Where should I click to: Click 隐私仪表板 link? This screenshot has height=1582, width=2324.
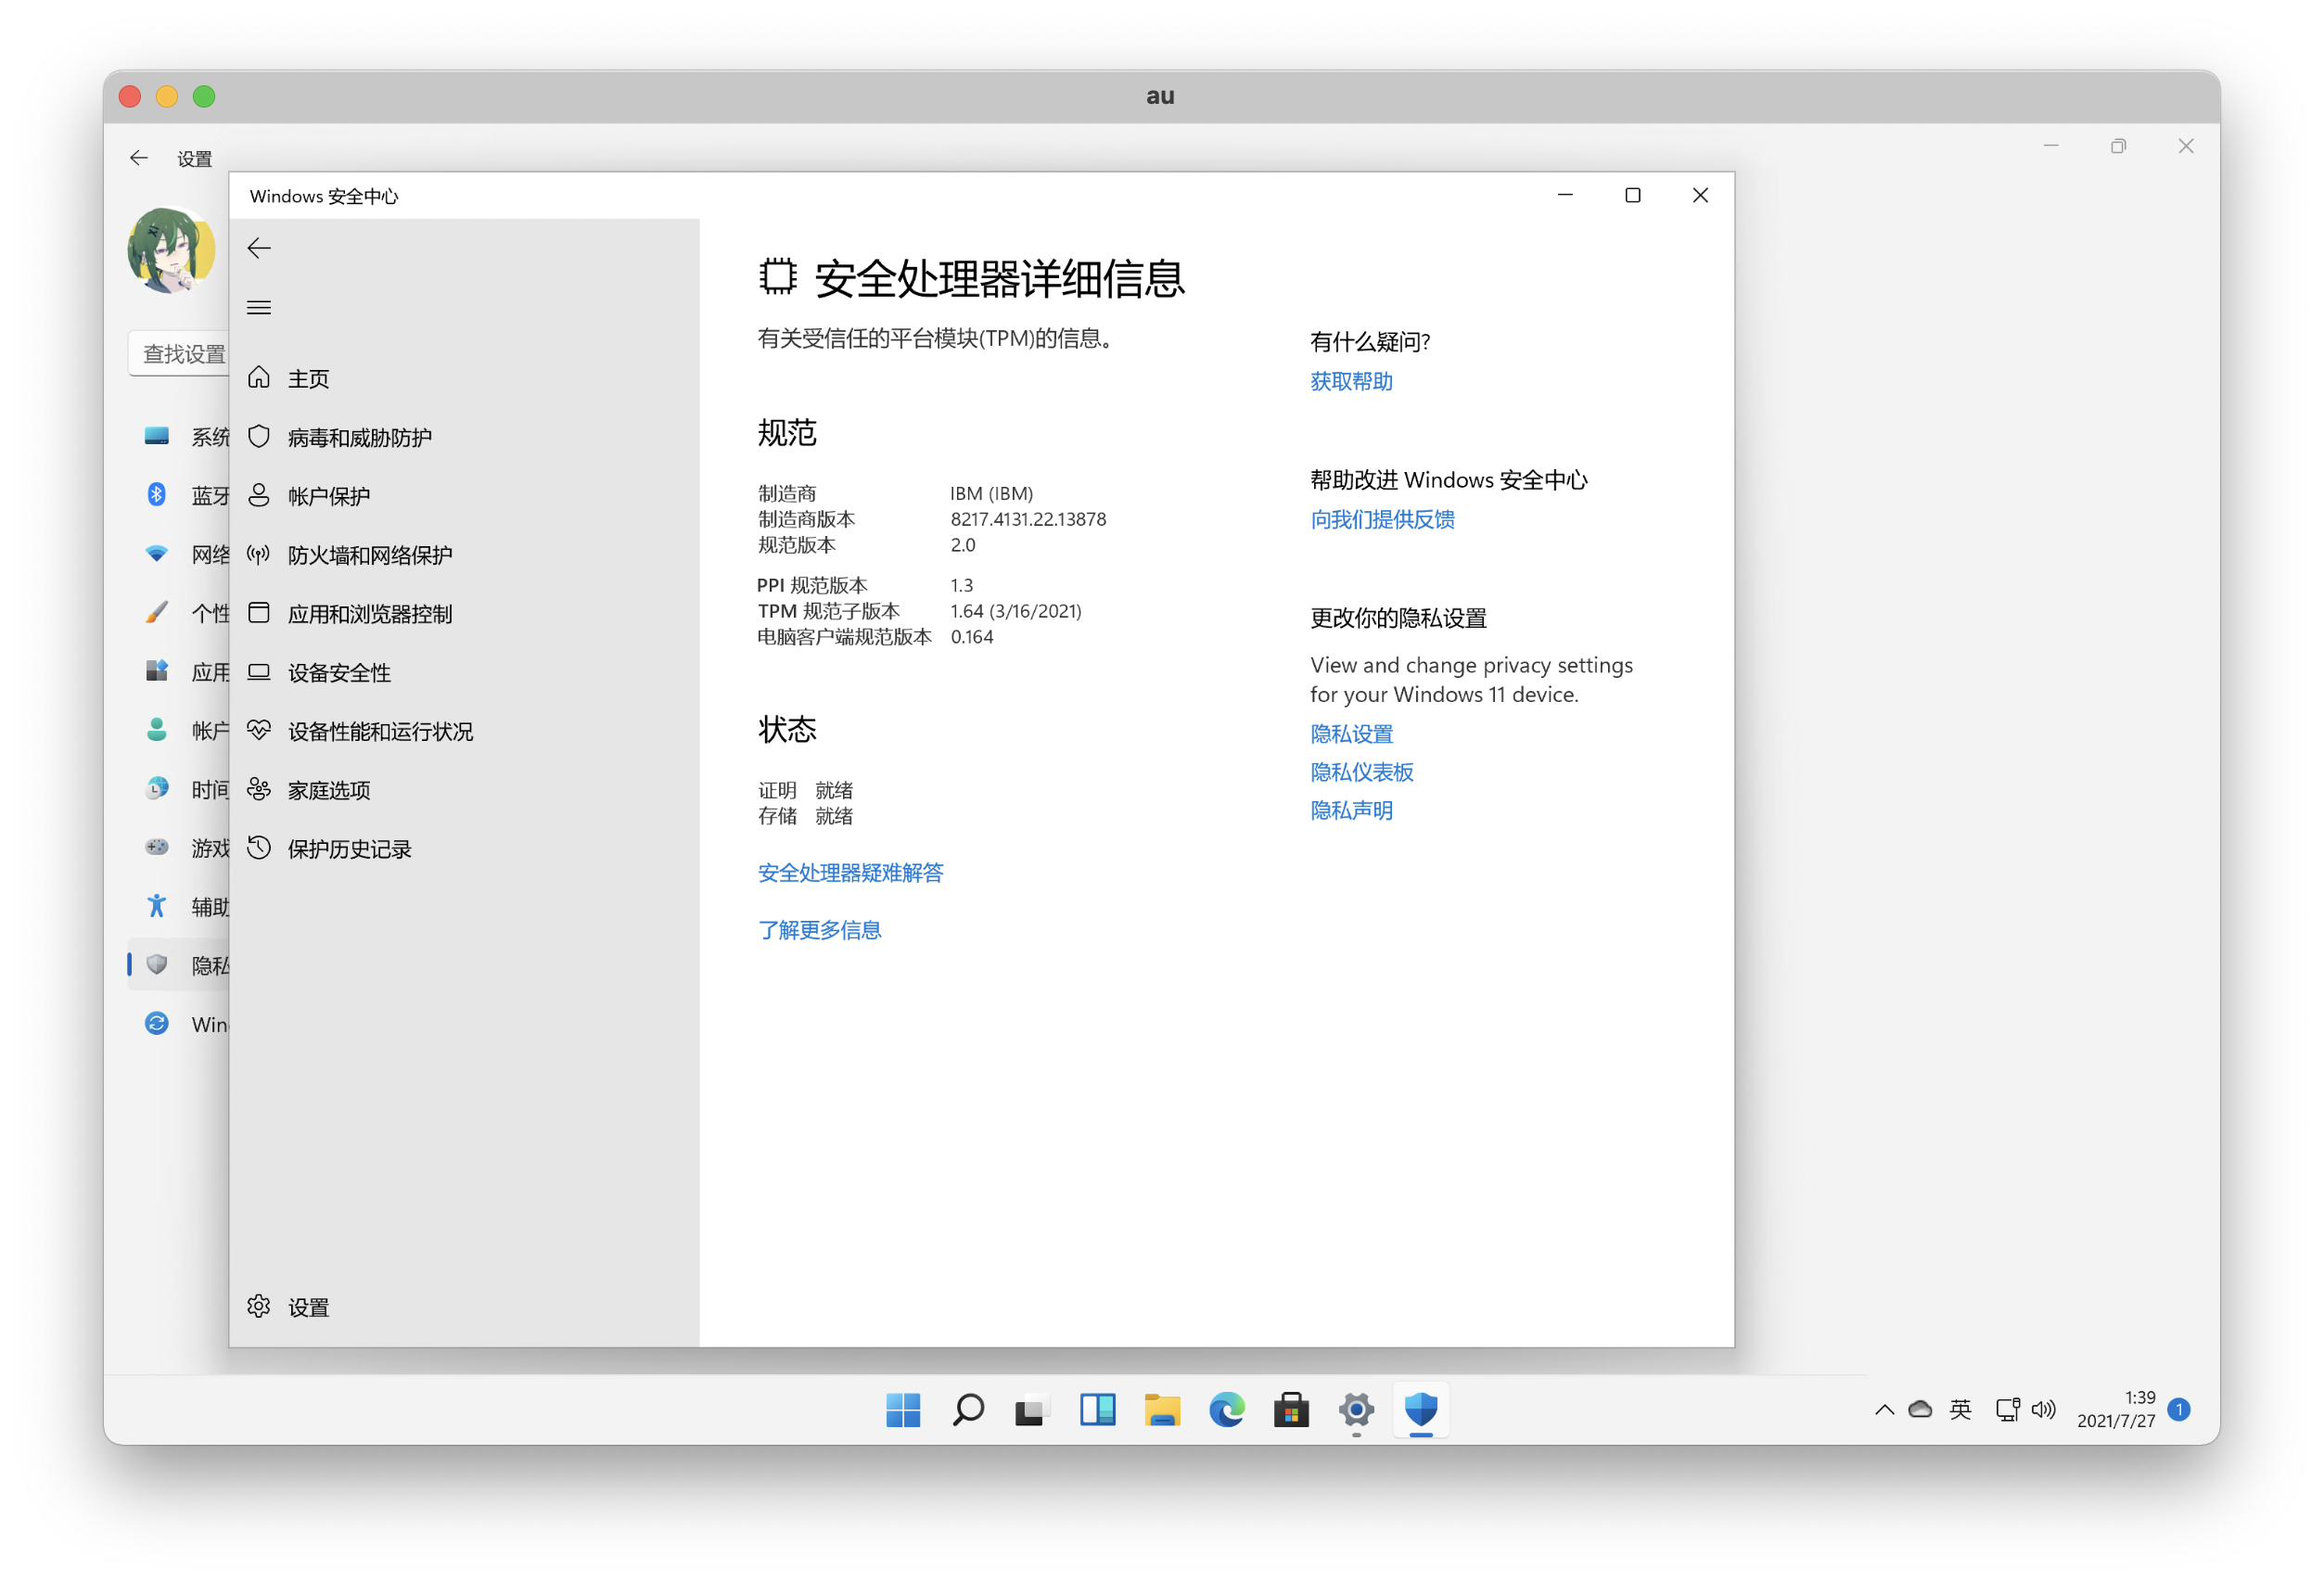1362,771
